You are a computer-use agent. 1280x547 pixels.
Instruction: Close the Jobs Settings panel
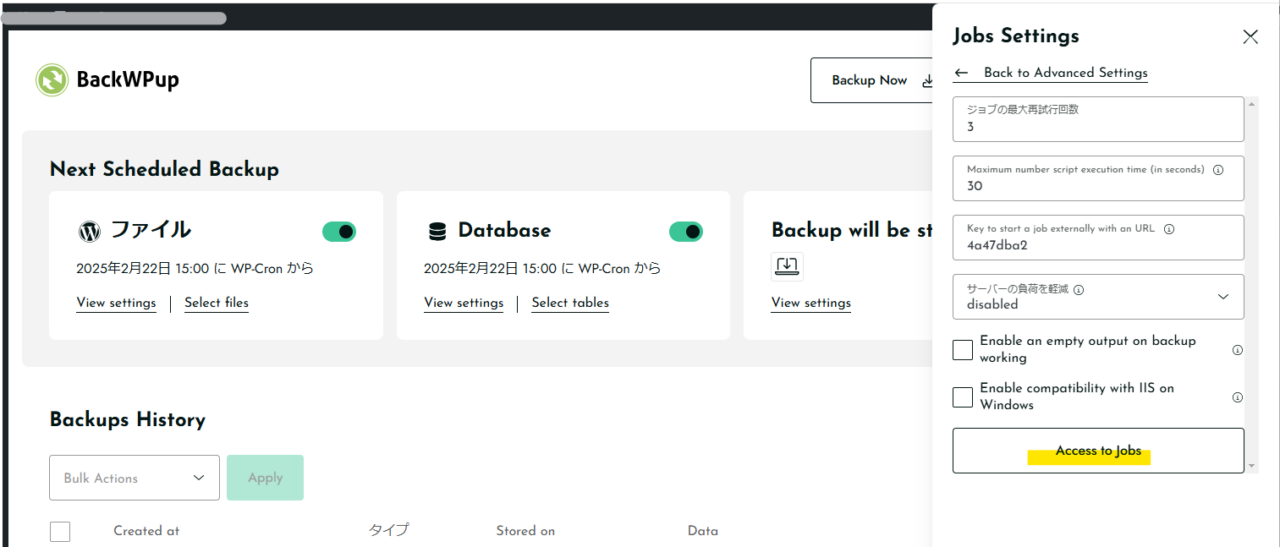tap(1250, 37)
